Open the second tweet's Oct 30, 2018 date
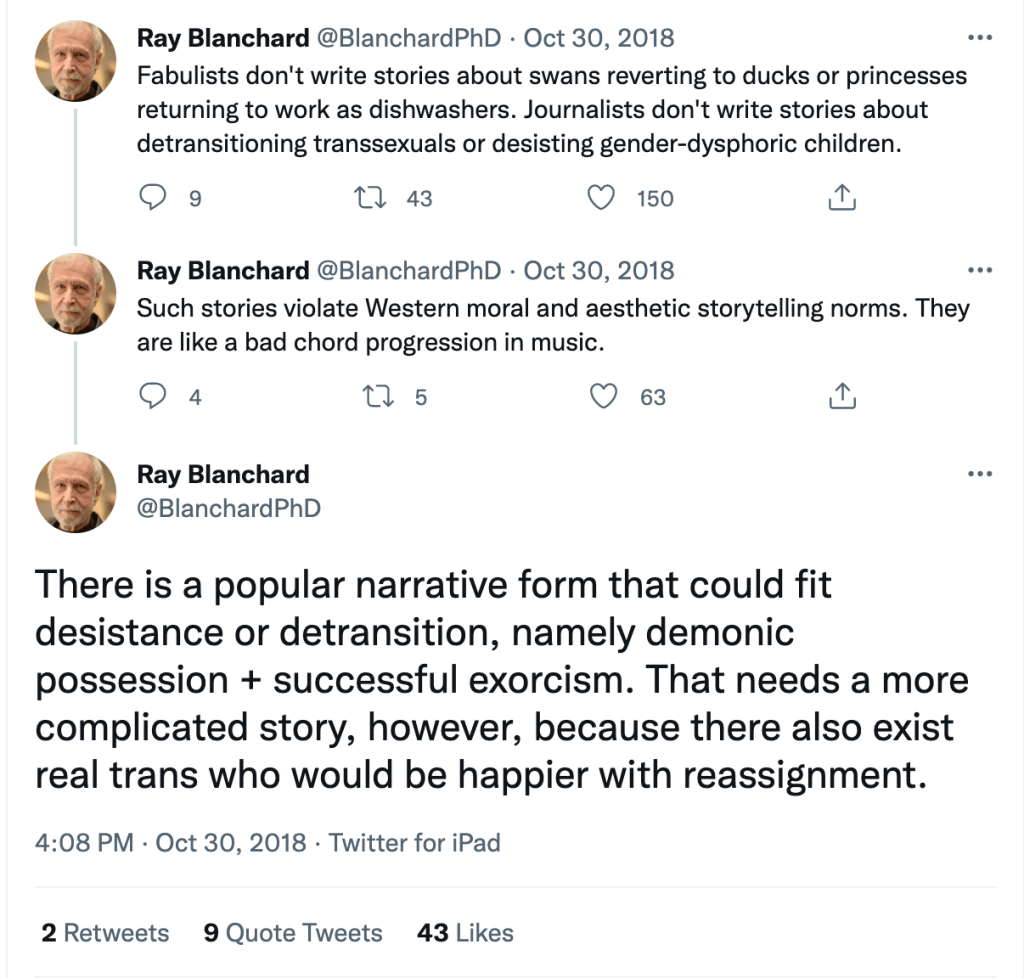The image size is (1024, 978). pyautogui.click(x=599, y=271)
